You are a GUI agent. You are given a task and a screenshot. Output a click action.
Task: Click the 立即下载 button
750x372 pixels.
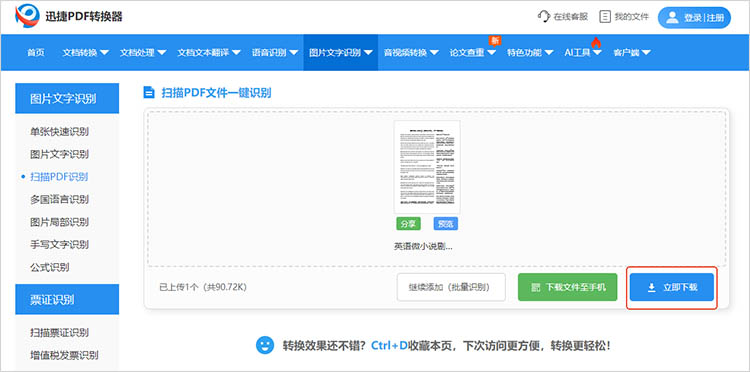[672, 287]
